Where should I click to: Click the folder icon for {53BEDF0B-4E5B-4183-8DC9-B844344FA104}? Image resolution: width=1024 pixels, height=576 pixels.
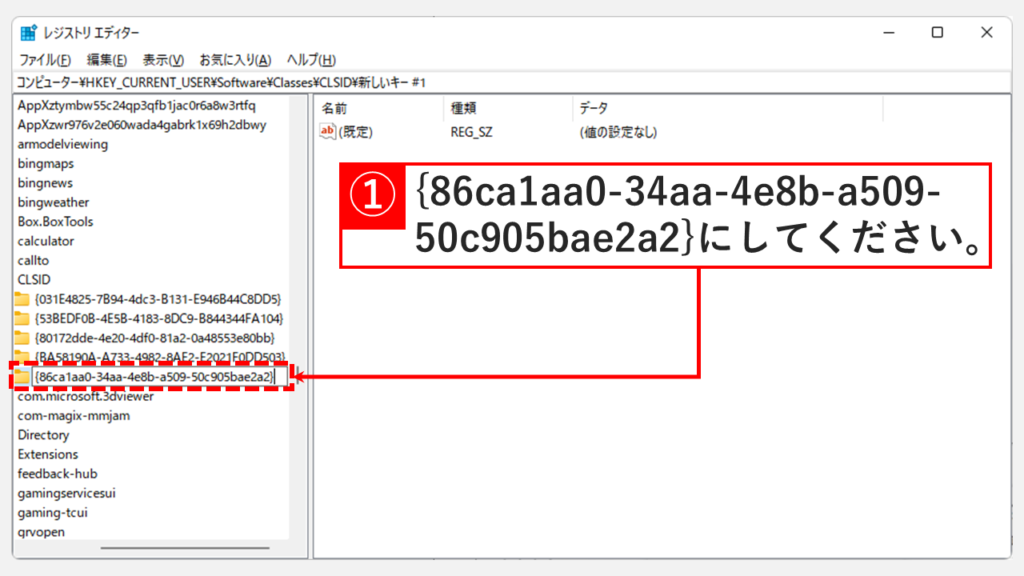click(22, 318)
